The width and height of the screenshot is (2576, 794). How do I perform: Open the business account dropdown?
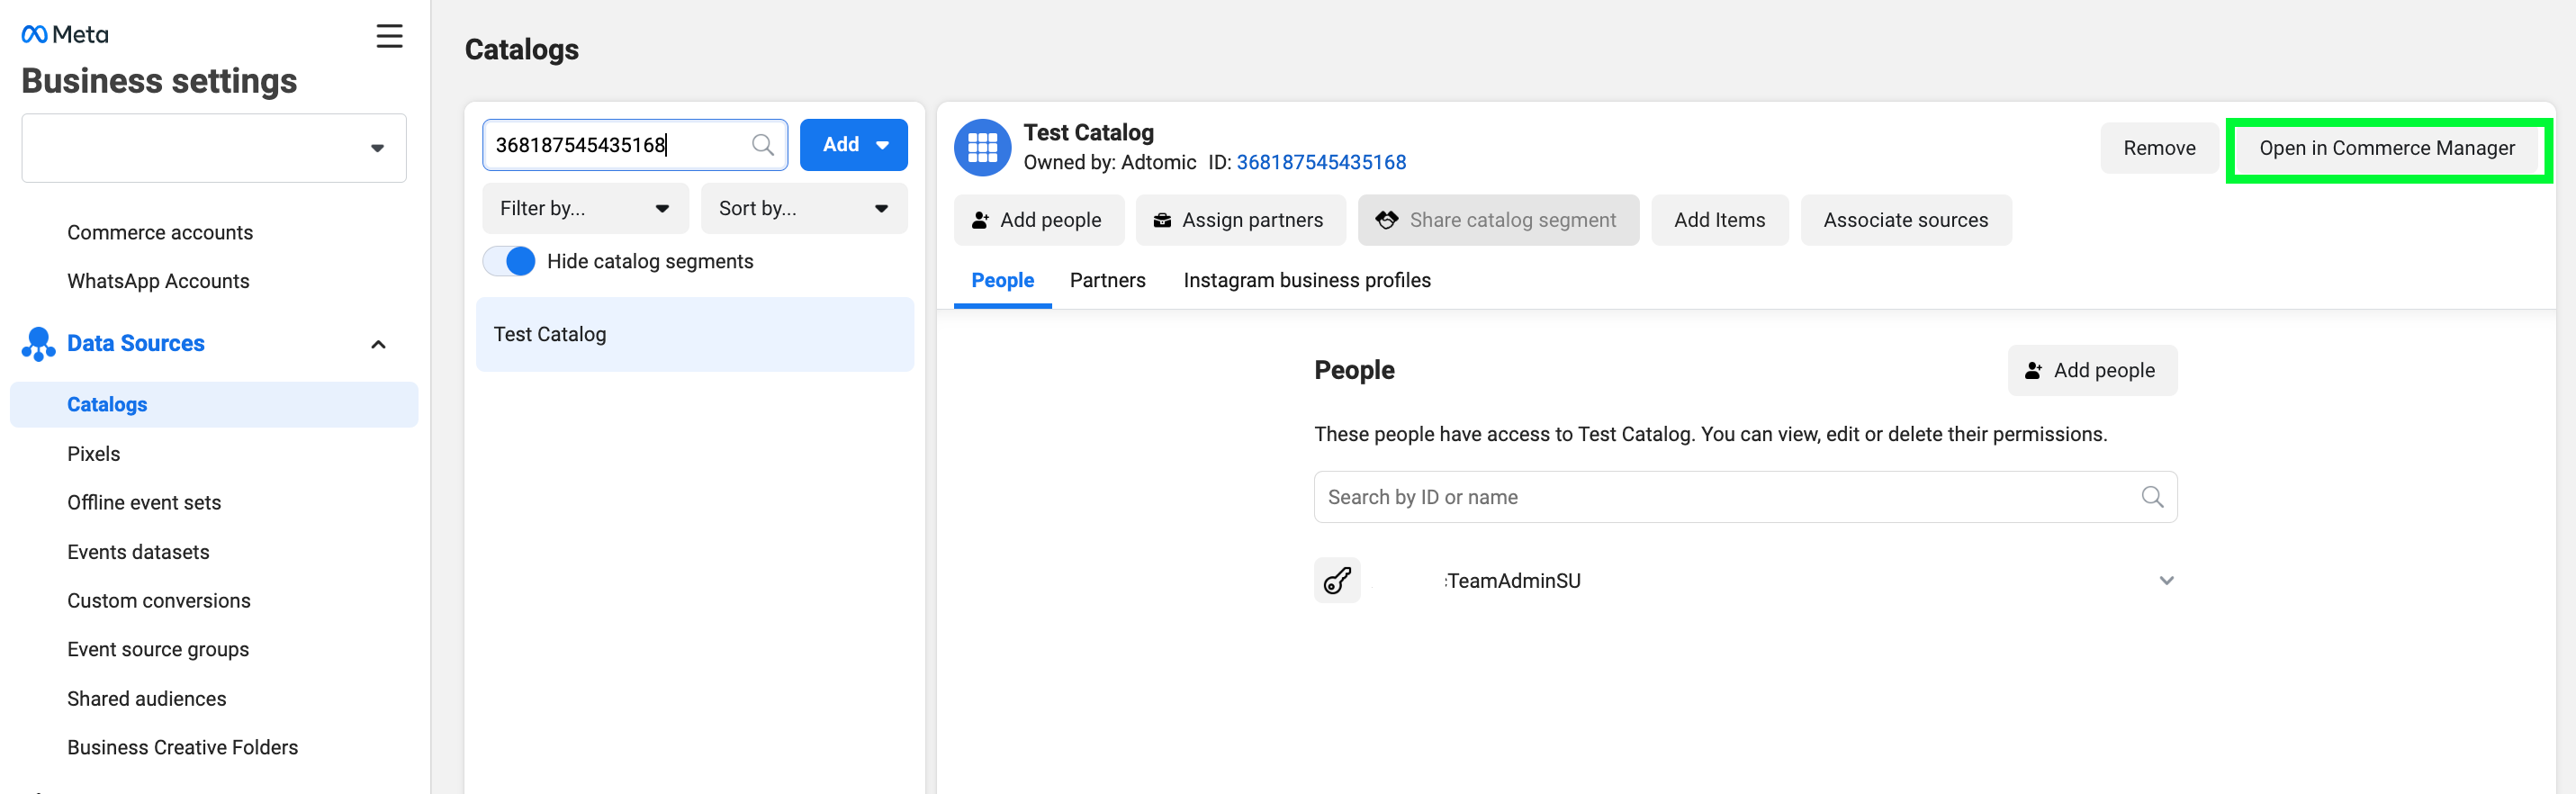pos(214,148)
